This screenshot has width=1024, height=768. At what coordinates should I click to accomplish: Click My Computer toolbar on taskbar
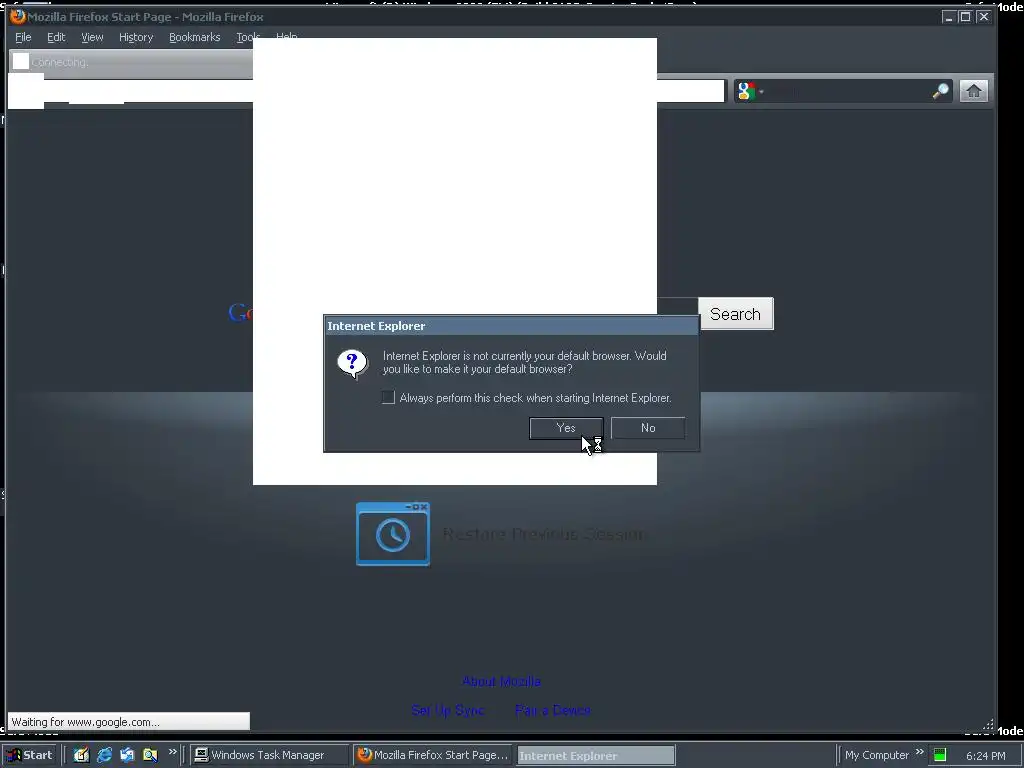click(x=876, y=755)
